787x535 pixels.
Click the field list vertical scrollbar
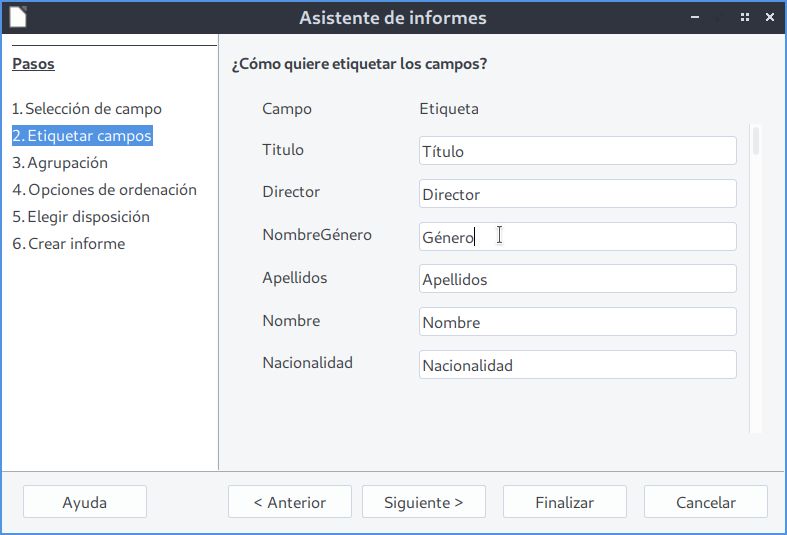pyautogui.click(x=756, y=280)
